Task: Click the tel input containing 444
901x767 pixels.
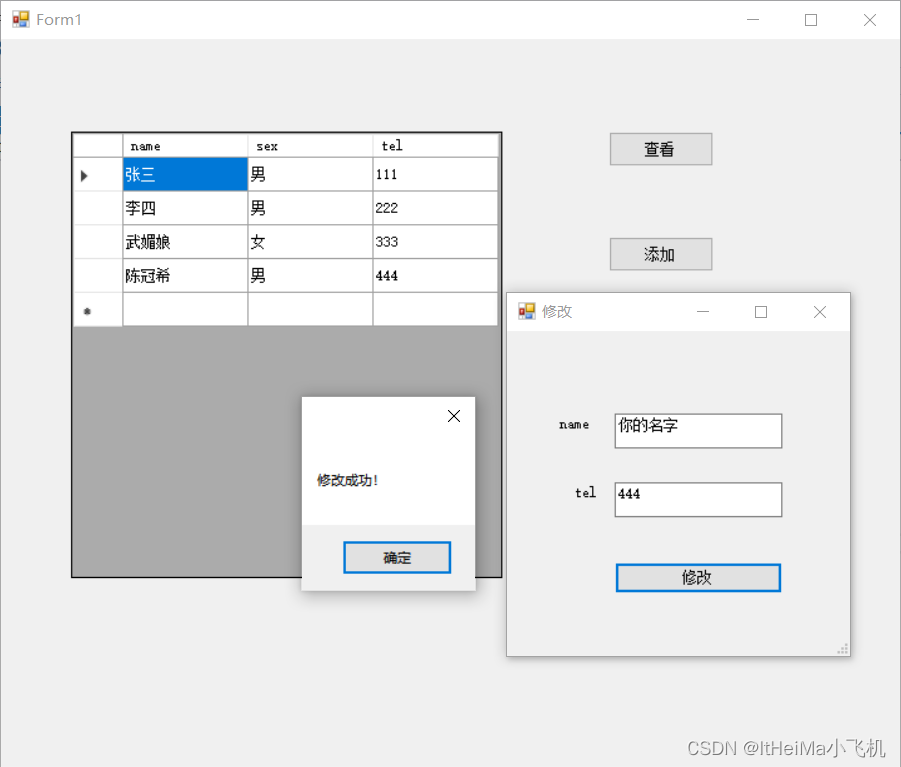Action: [697, 499]
